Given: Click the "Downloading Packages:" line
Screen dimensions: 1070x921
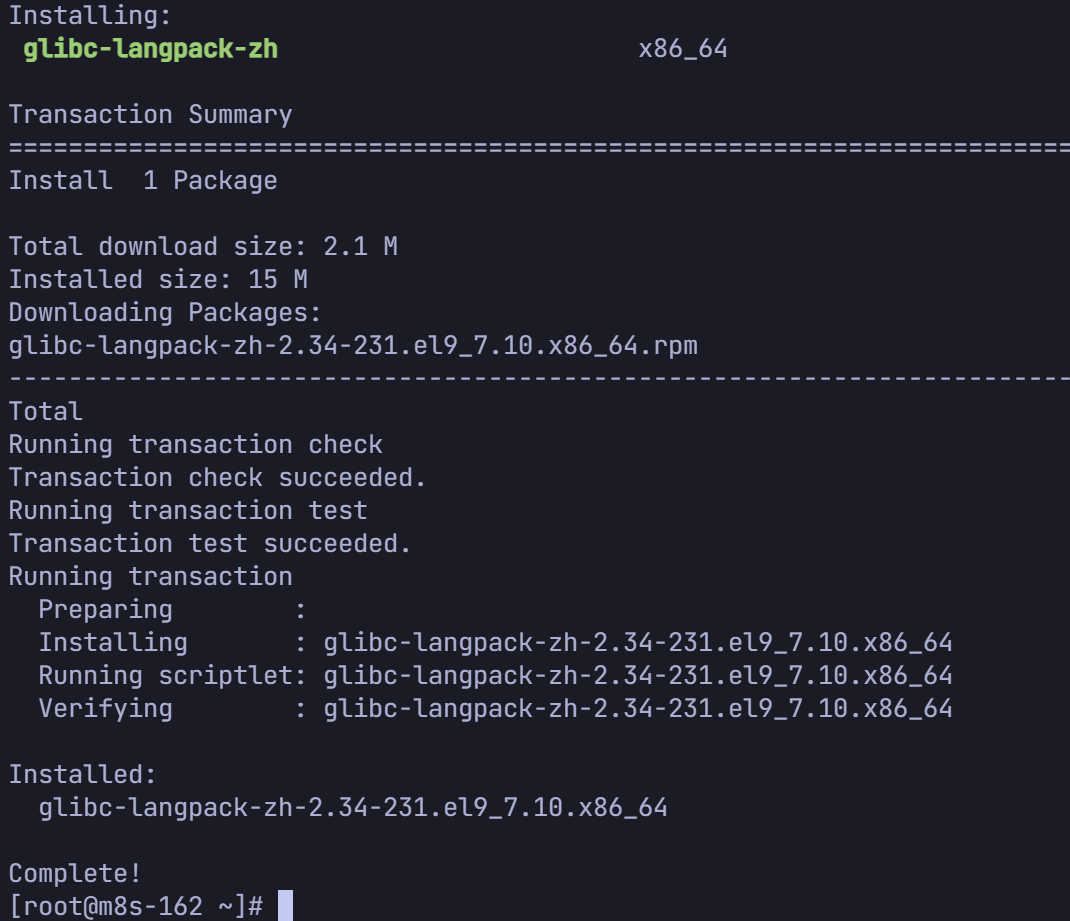Looking at the screenshot, I should tap(165, 312).
